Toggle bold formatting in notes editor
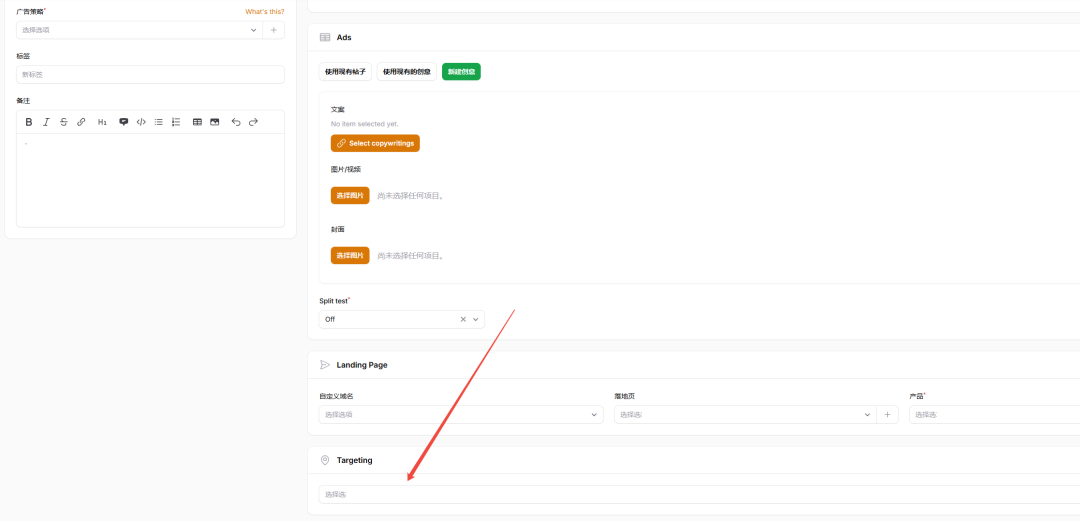1080x521 pixels. click(29, 122)
